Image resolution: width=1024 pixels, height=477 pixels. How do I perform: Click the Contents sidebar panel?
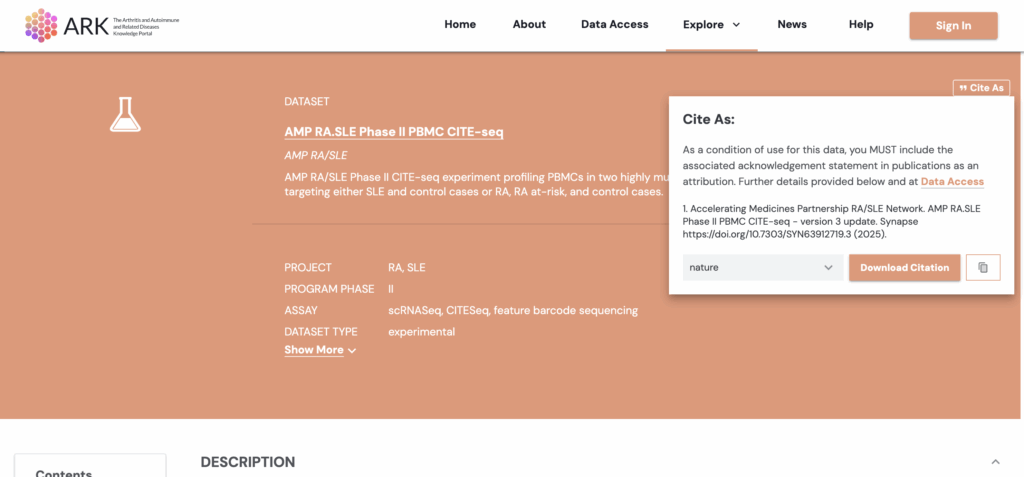pos(75,468)
